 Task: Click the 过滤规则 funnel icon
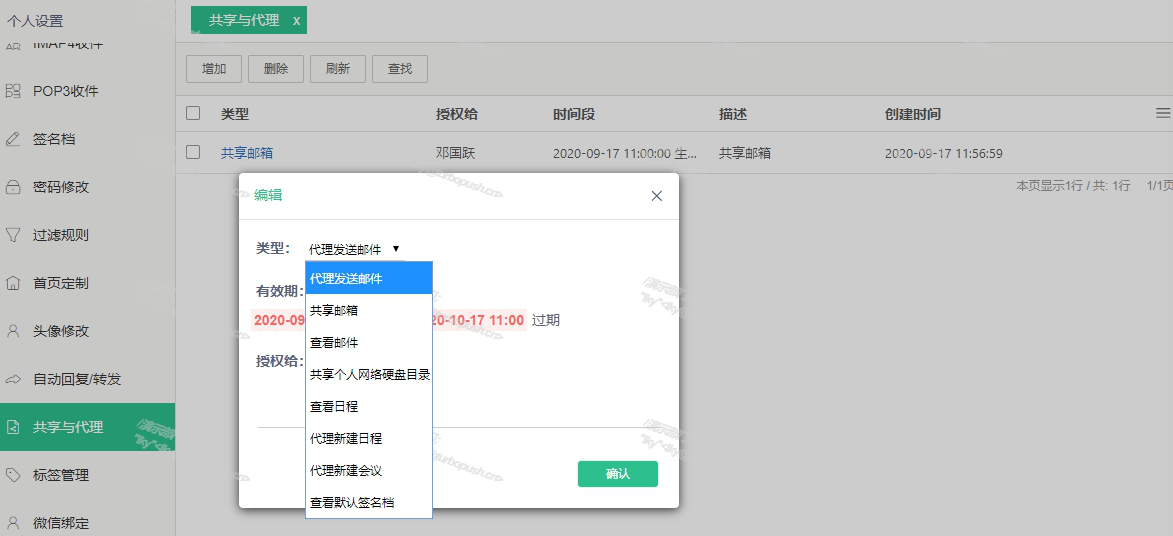pyautogui.click(x=13, y=235)
